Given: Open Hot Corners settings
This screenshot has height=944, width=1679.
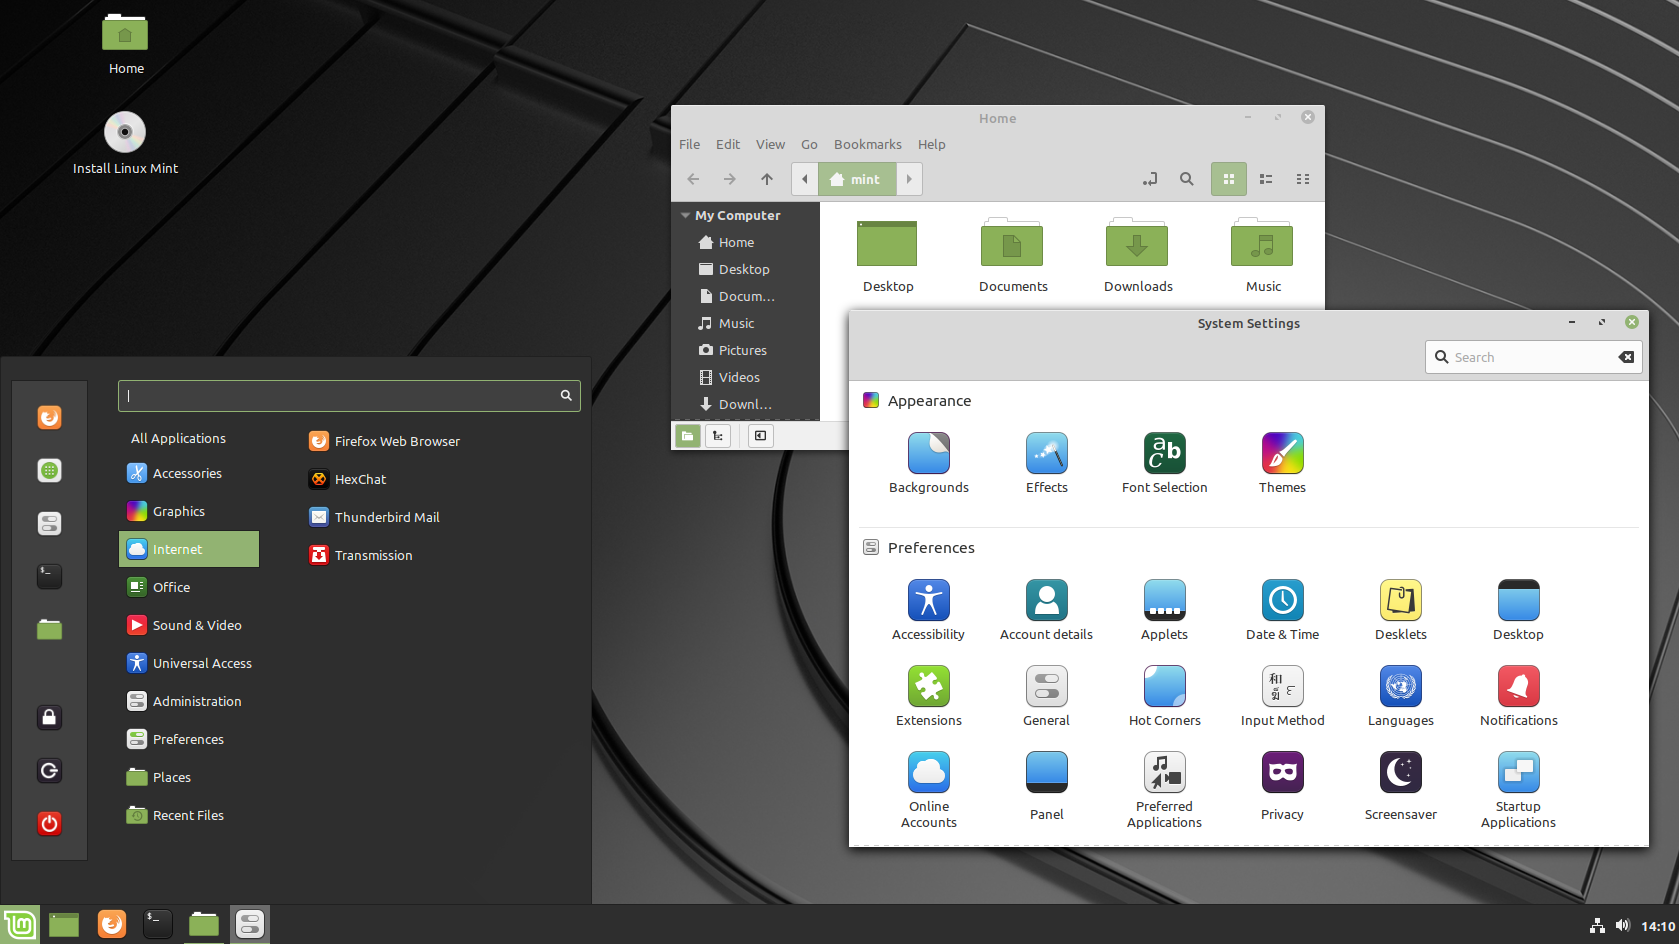Looking at the screenshot, I should pyautogui.click(x=1164, y=696).
